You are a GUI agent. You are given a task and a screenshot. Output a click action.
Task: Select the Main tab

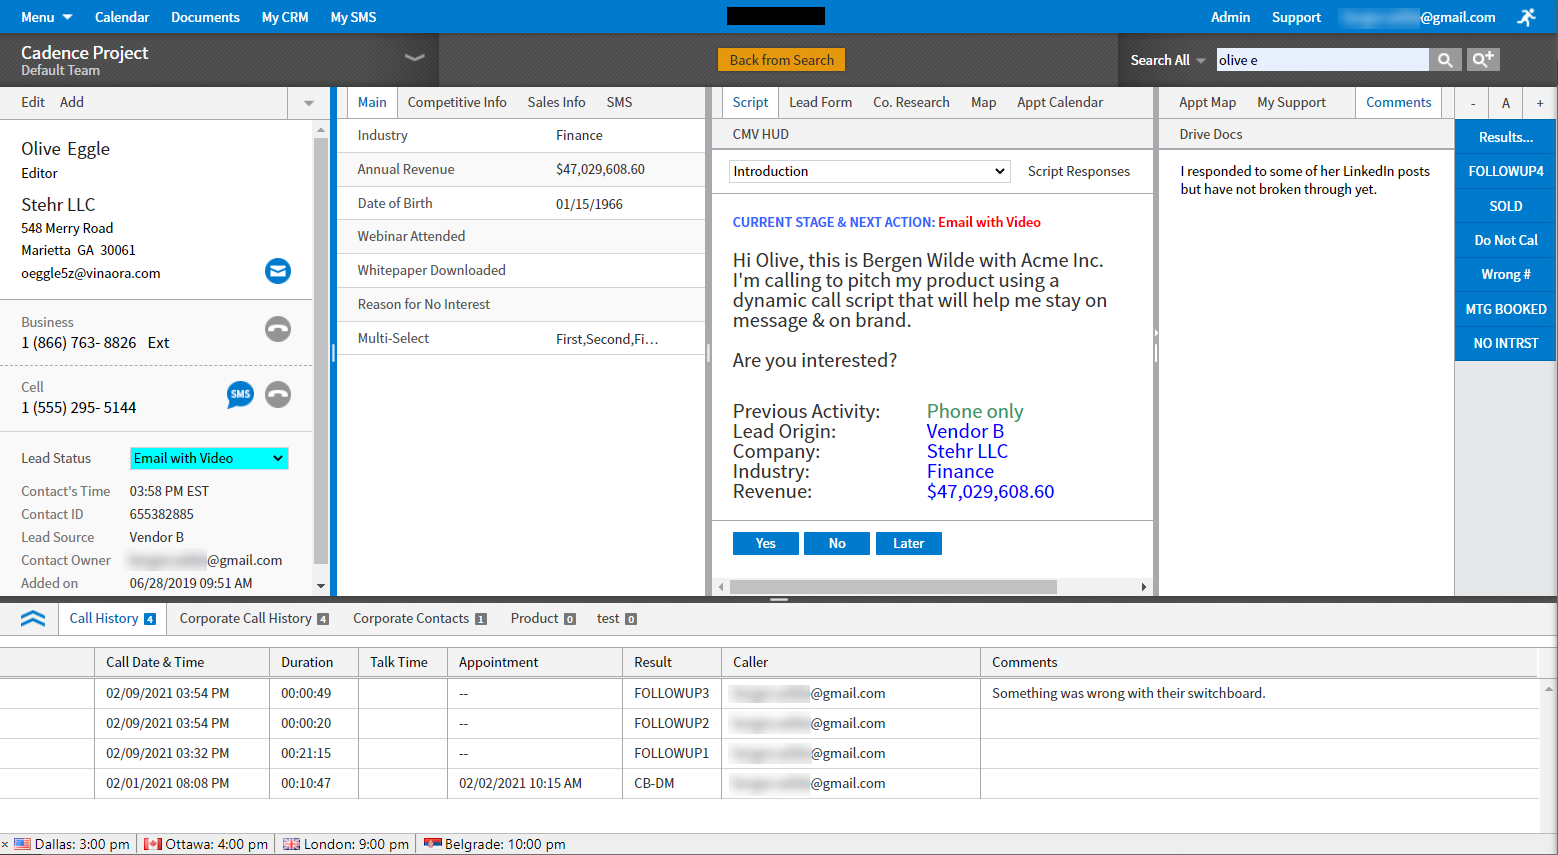coord(372,102)
